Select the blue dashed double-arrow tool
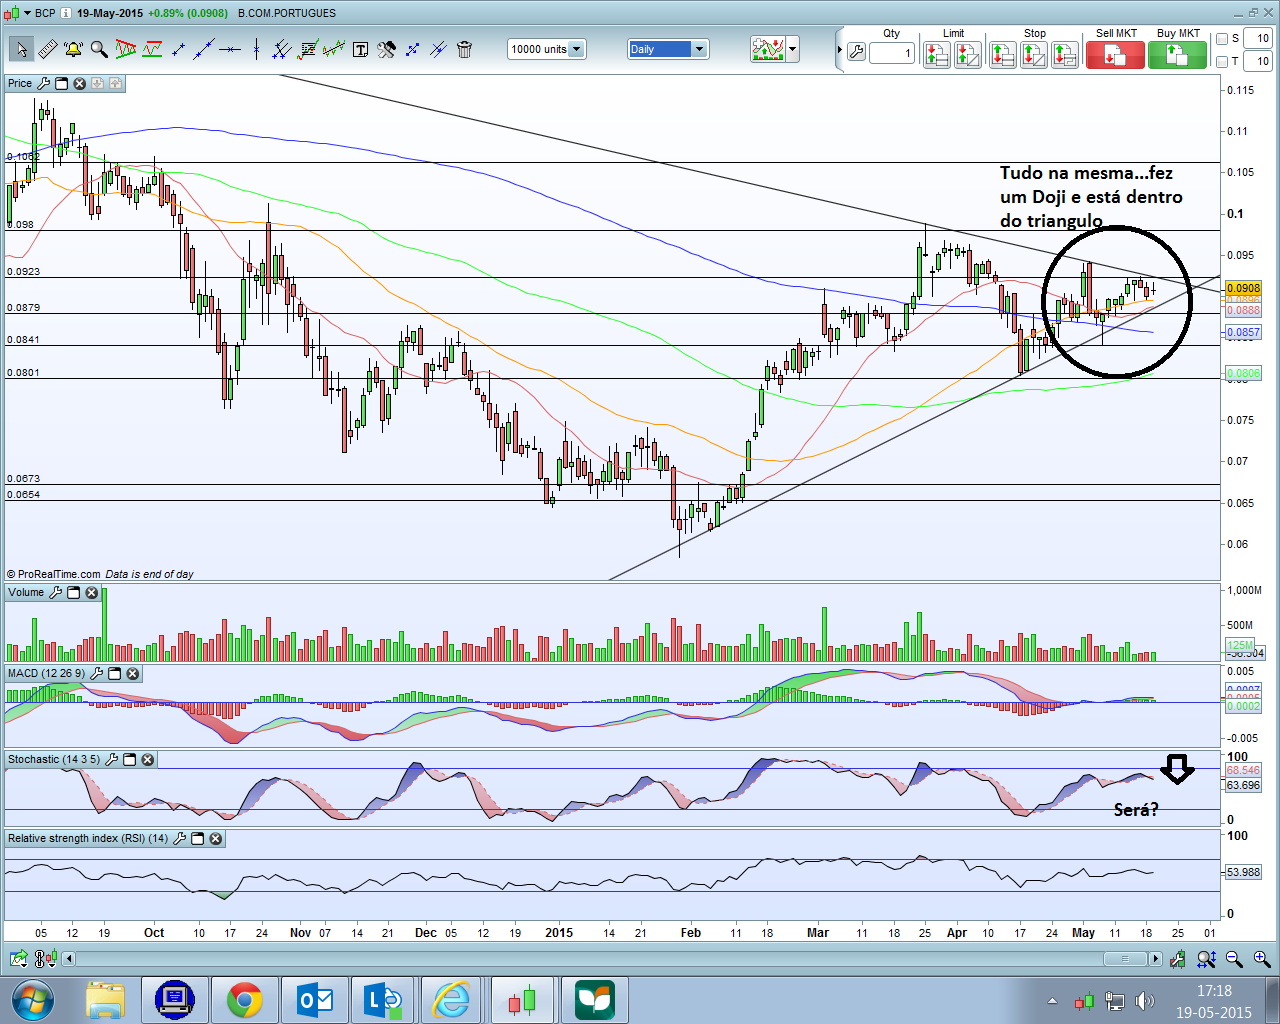The height and width of the screenshot is (1024, 1280). coord(412,49)
